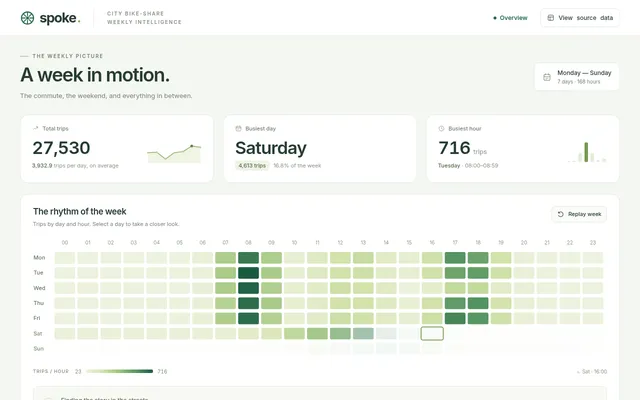Click the Saturday 13 hour heatmap cell
640x400 pixels.
(x=363, y=333)
